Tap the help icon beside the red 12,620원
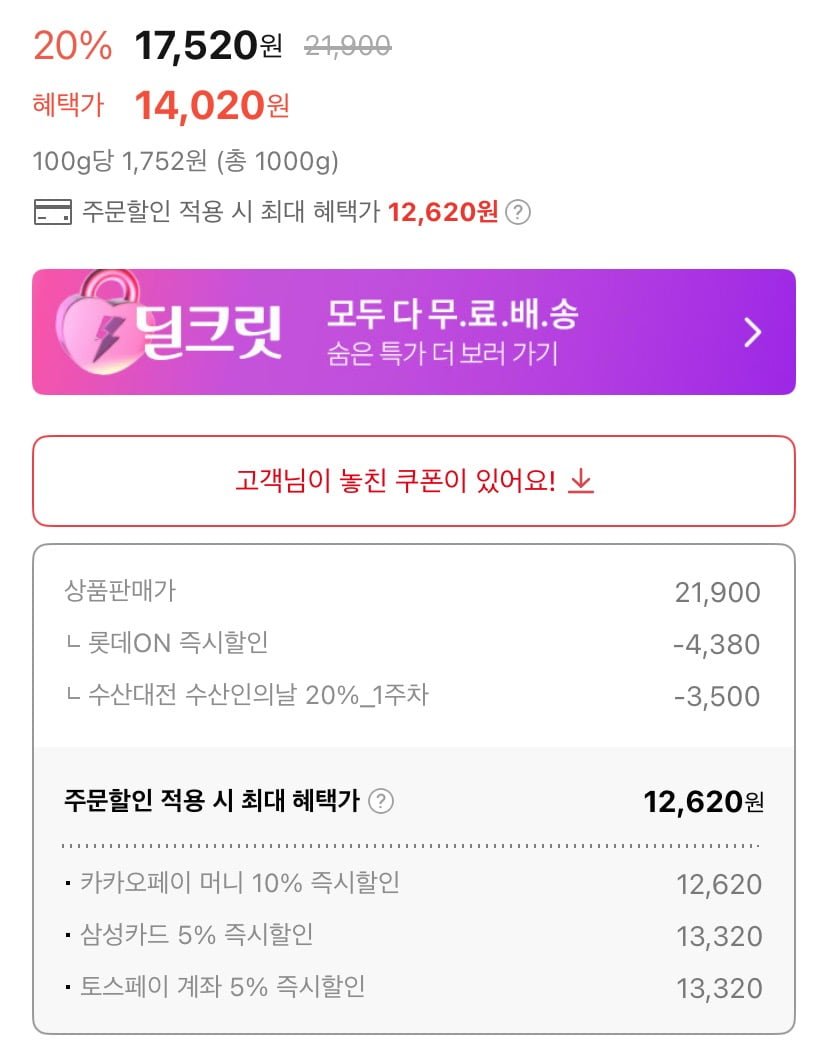This screenshot has height=1056, width=828. (517, 212)
